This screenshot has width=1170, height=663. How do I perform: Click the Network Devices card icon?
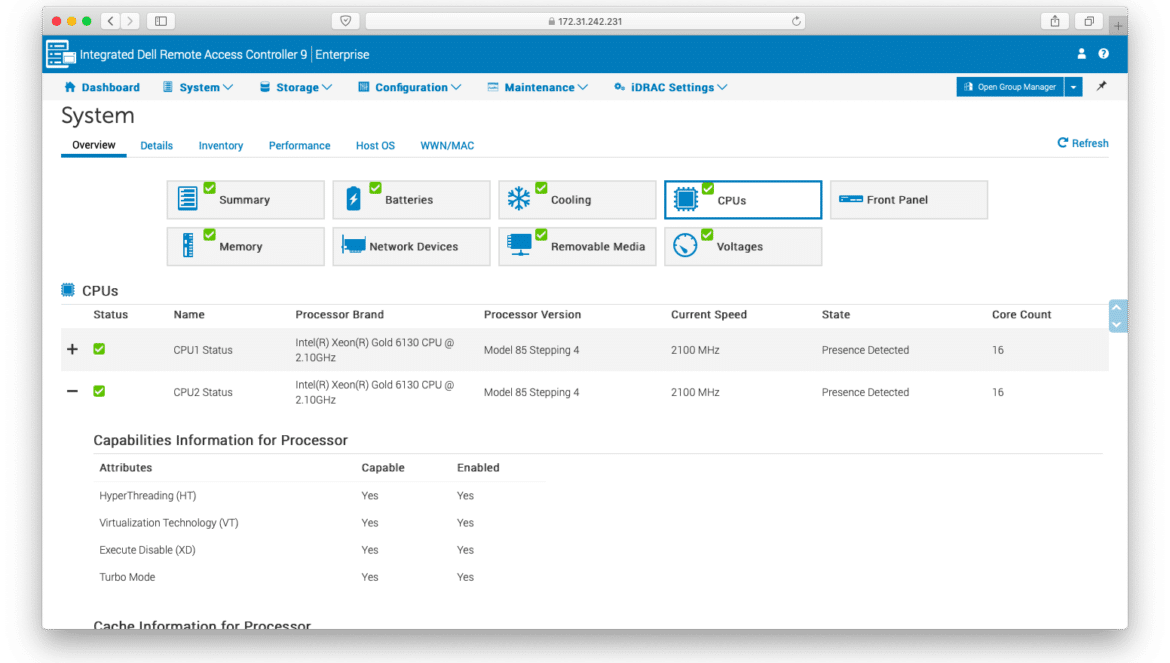(353, 245)
